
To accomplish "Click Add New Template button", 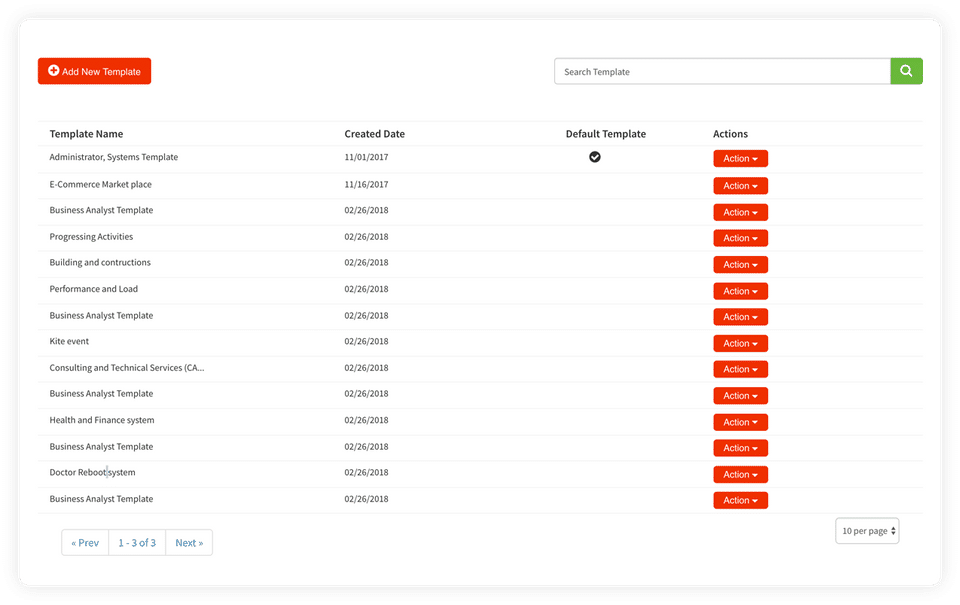I will (x=94, y=71).
